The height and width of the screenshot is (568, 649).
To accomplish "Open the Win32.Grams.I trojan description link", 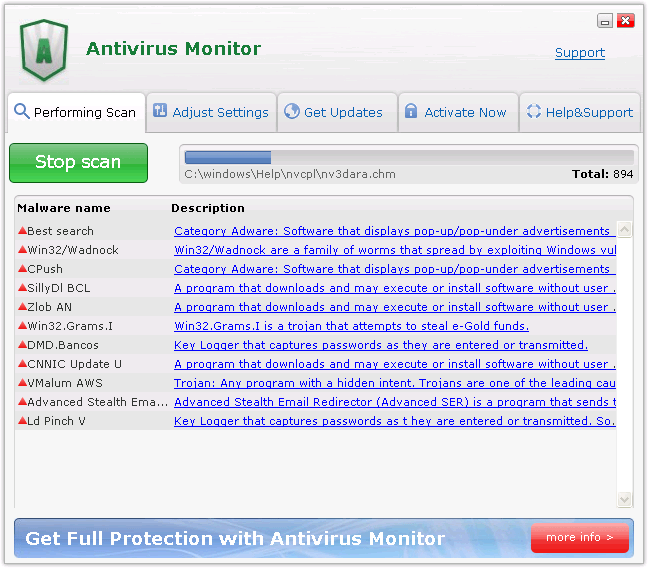I will click(x=351, y=326).
